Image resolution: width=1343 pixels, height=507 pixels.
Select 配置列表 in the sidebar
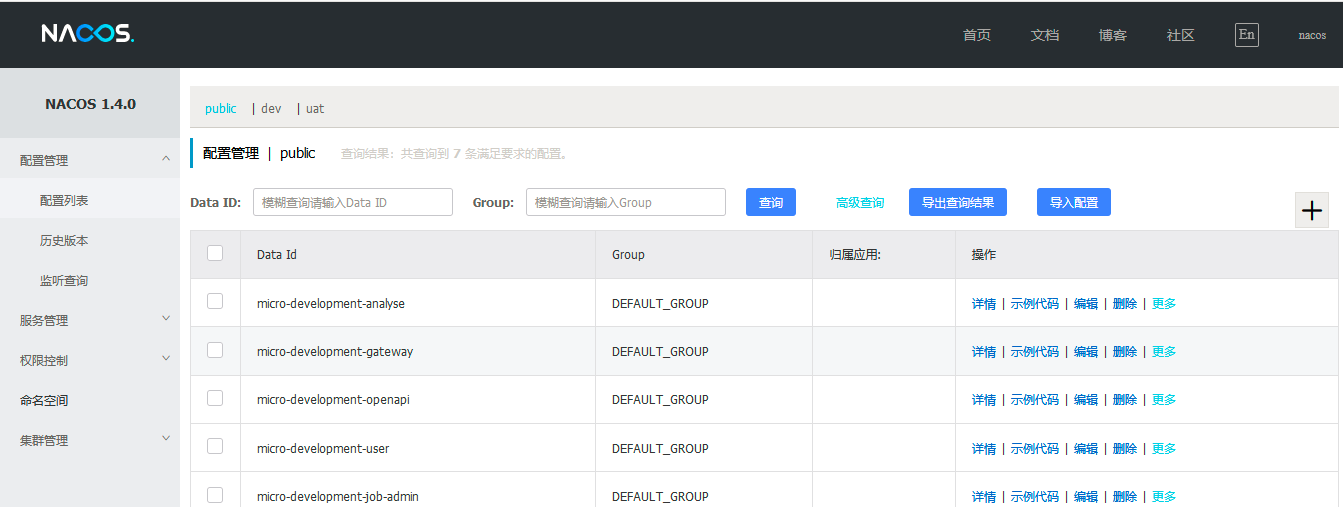(90, 200)
